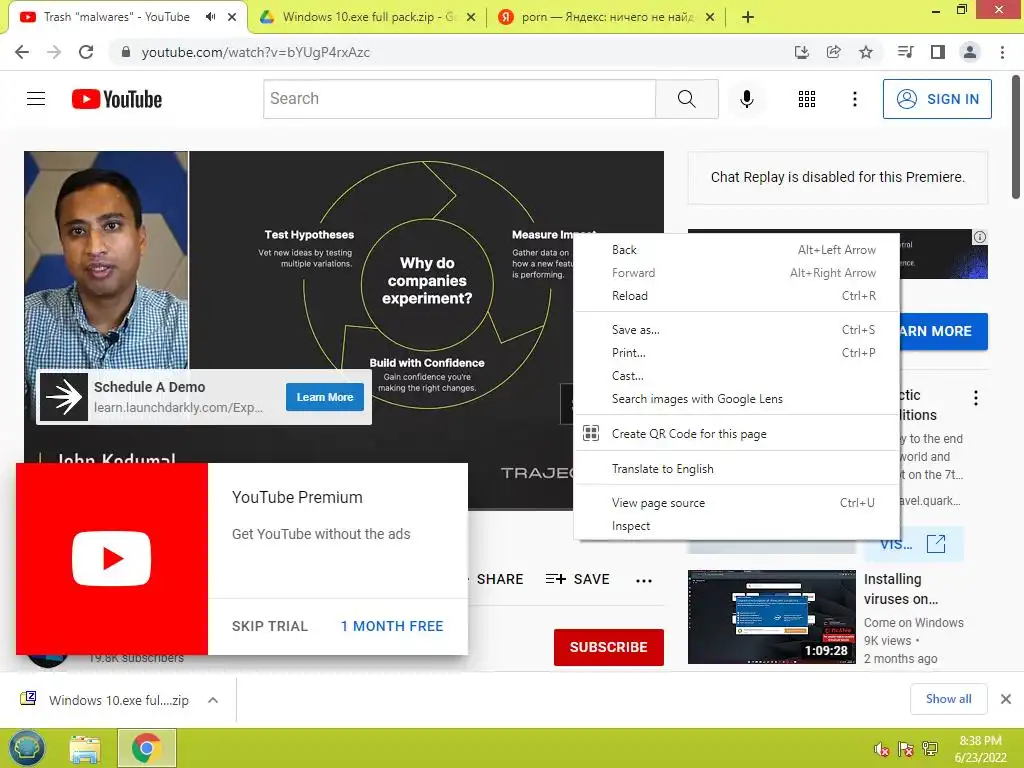Click the SIGN IN button
1024x768 pixels.
coord(937,99)
